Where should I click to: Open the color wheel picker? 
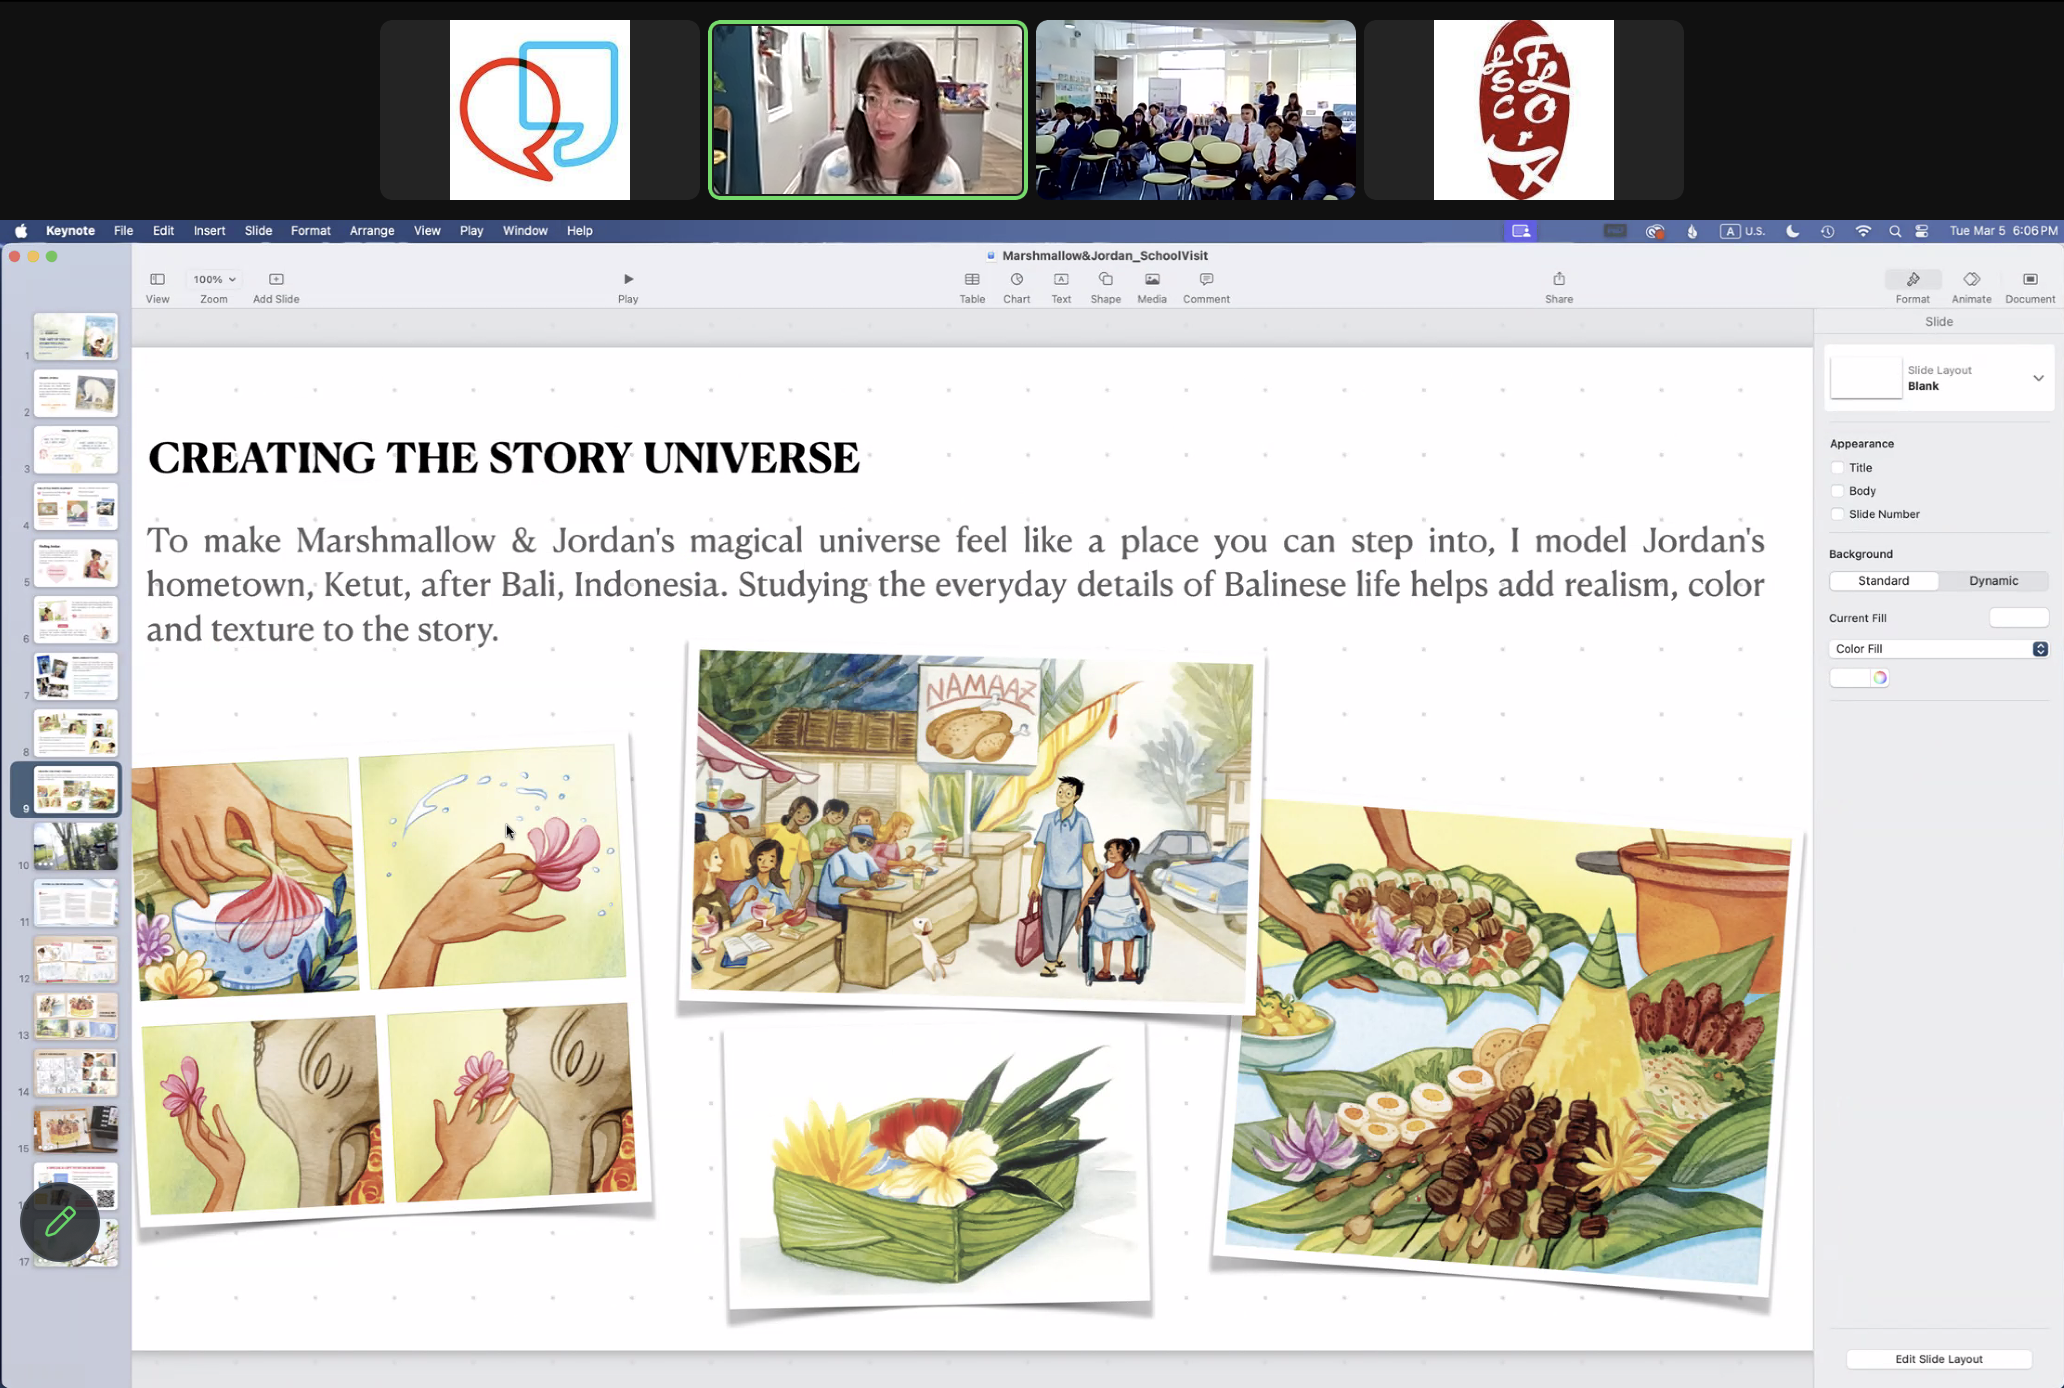tap(1880, 678)
